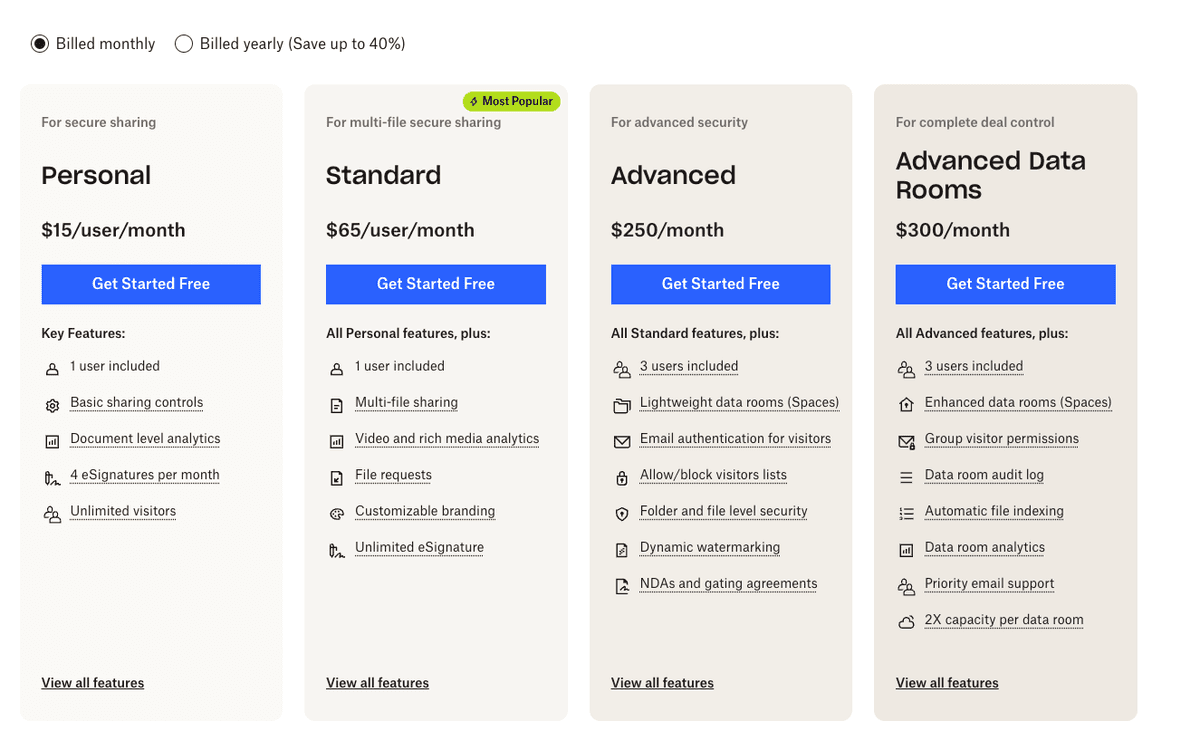
Task: Click Get Started Free under Standard plan
Action: 436,284
